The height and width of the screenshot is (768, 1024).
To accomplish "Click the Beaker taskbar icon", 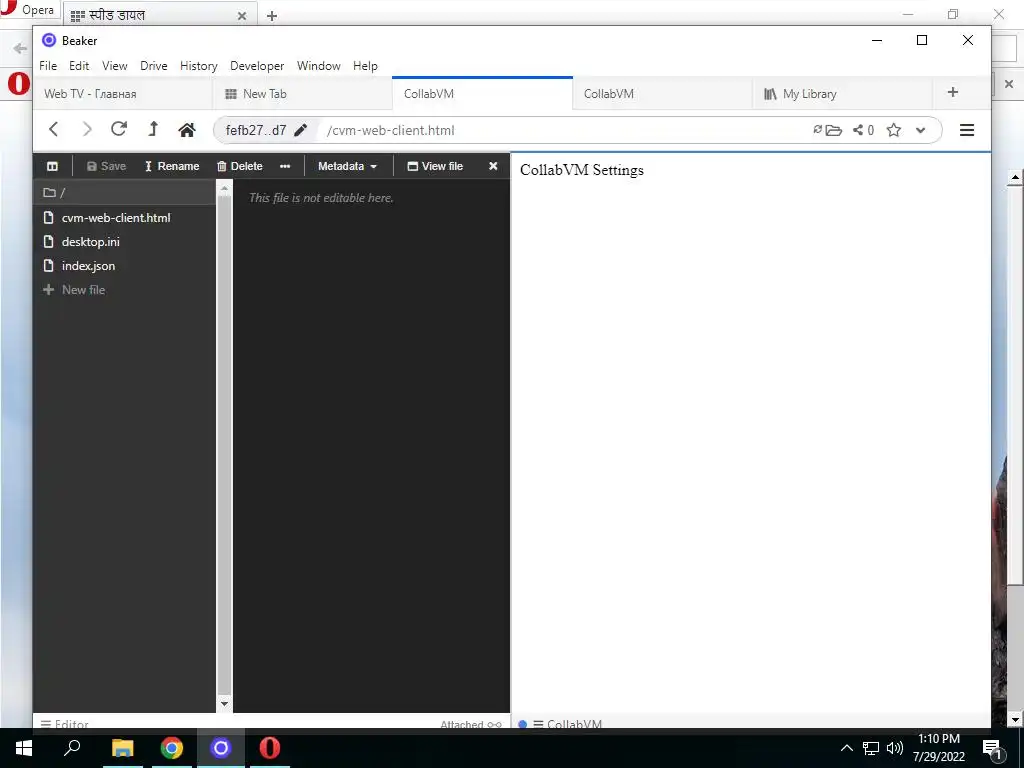I will point(221,748).
